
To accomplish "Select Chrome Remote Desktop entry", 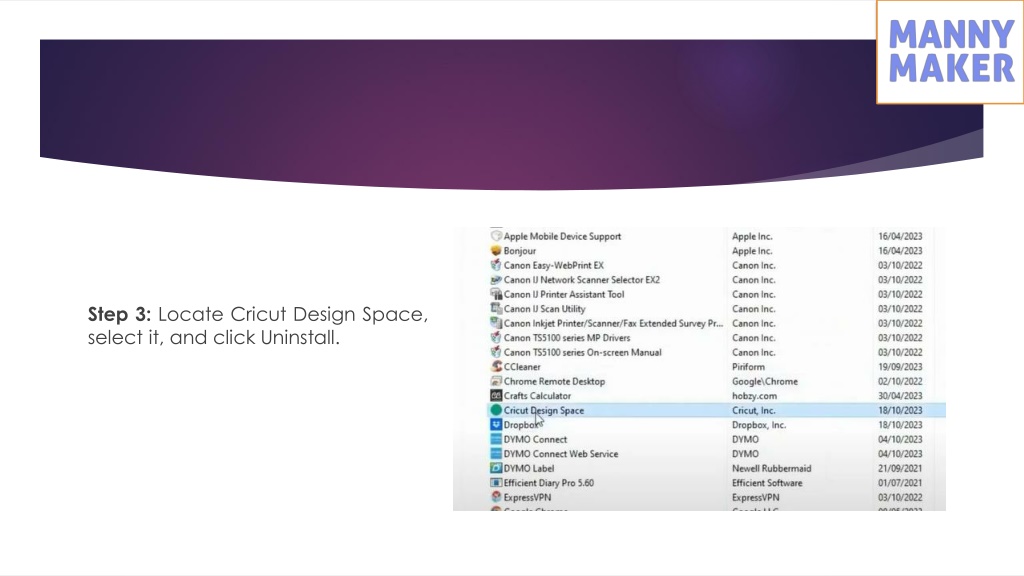I will (x=554, y=381).
